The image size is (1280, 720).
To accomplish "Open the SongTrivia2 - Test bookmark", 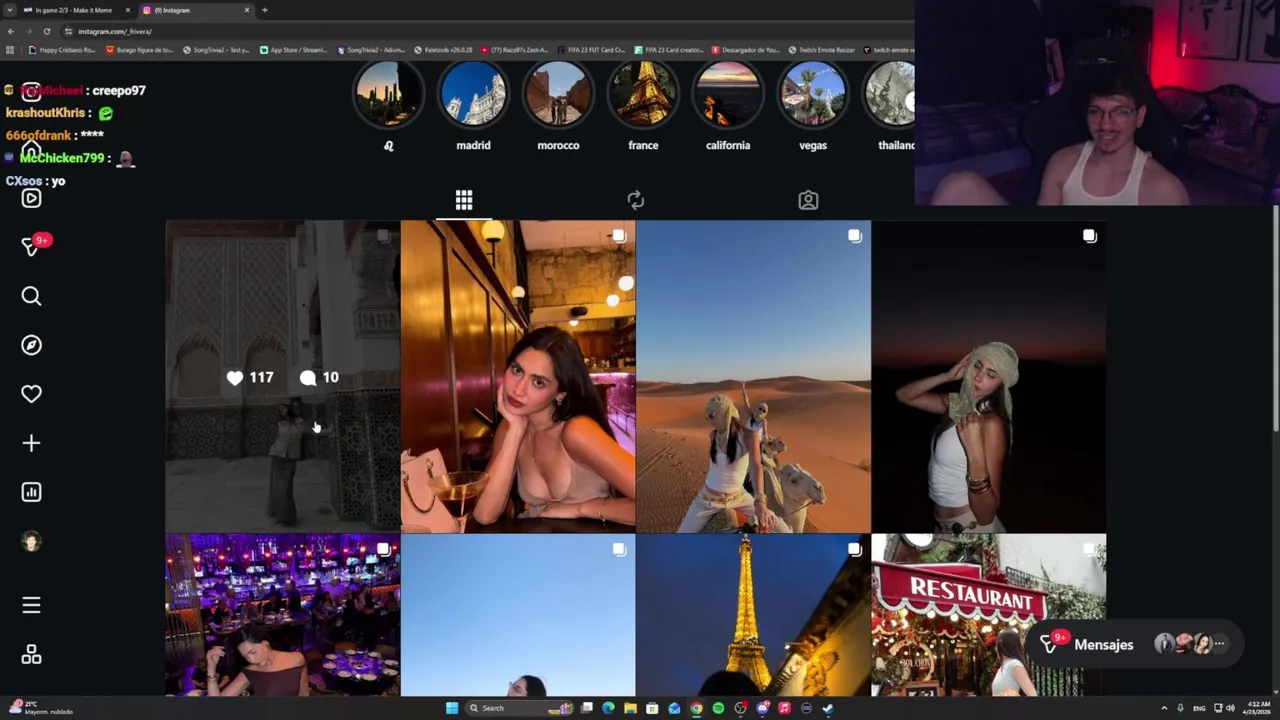I will coord(216,49).
